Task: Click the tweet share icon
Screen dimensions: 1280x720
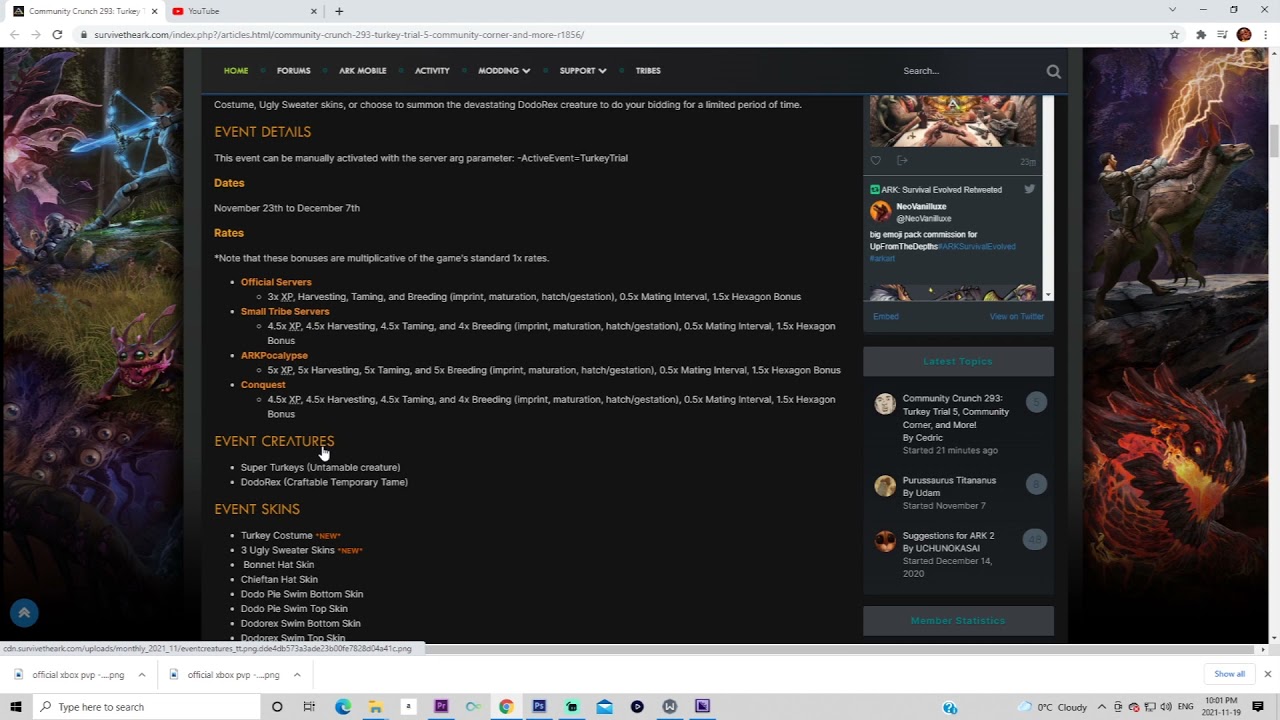Action: tap(902, 160)
